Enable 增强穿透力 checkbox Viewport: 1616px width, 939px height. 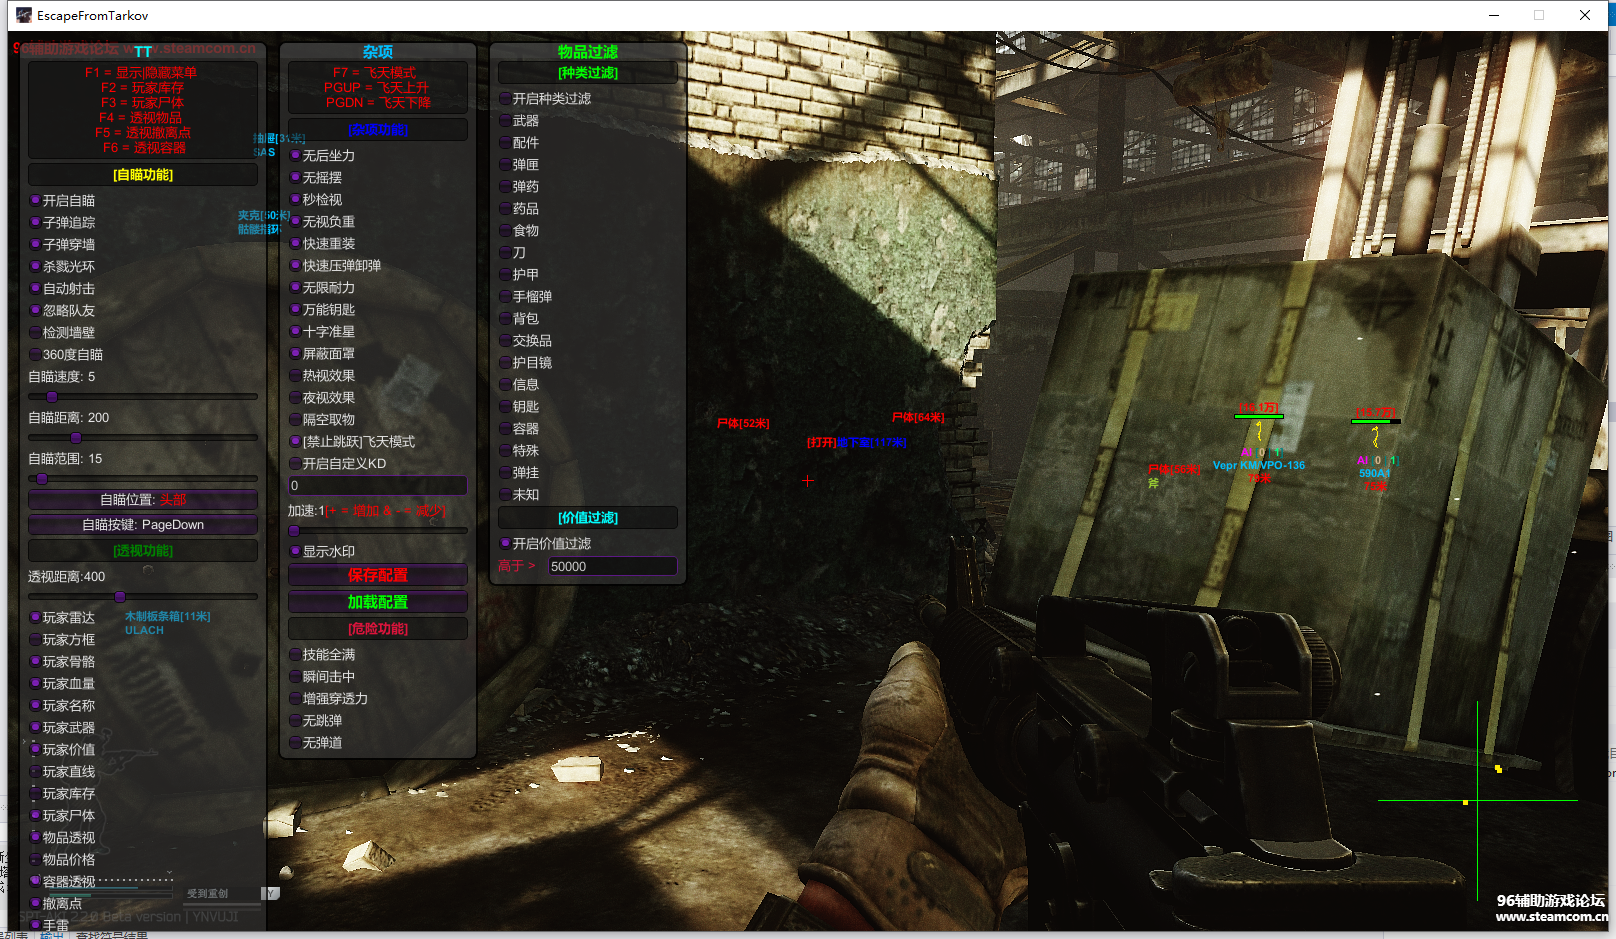tap(296, 698)
